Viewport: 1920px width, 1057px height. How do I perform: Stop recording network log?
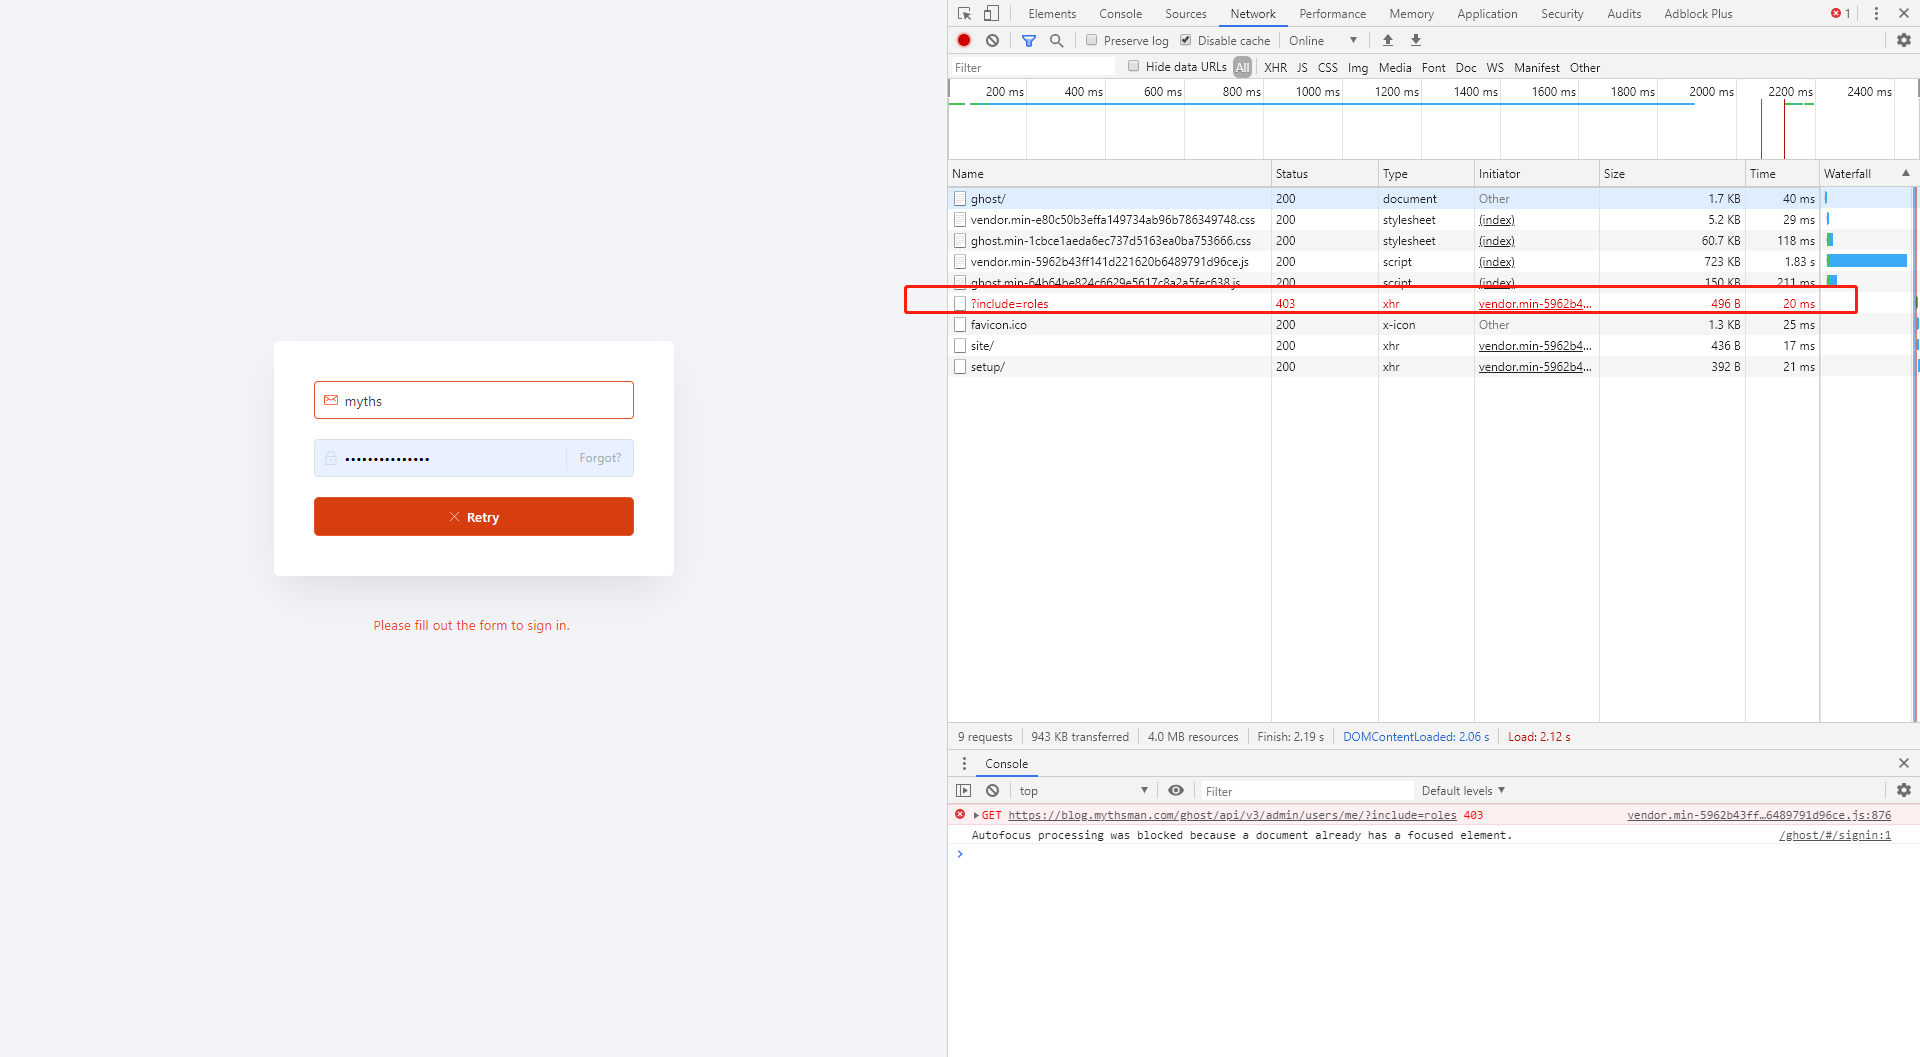pos(963,40)
